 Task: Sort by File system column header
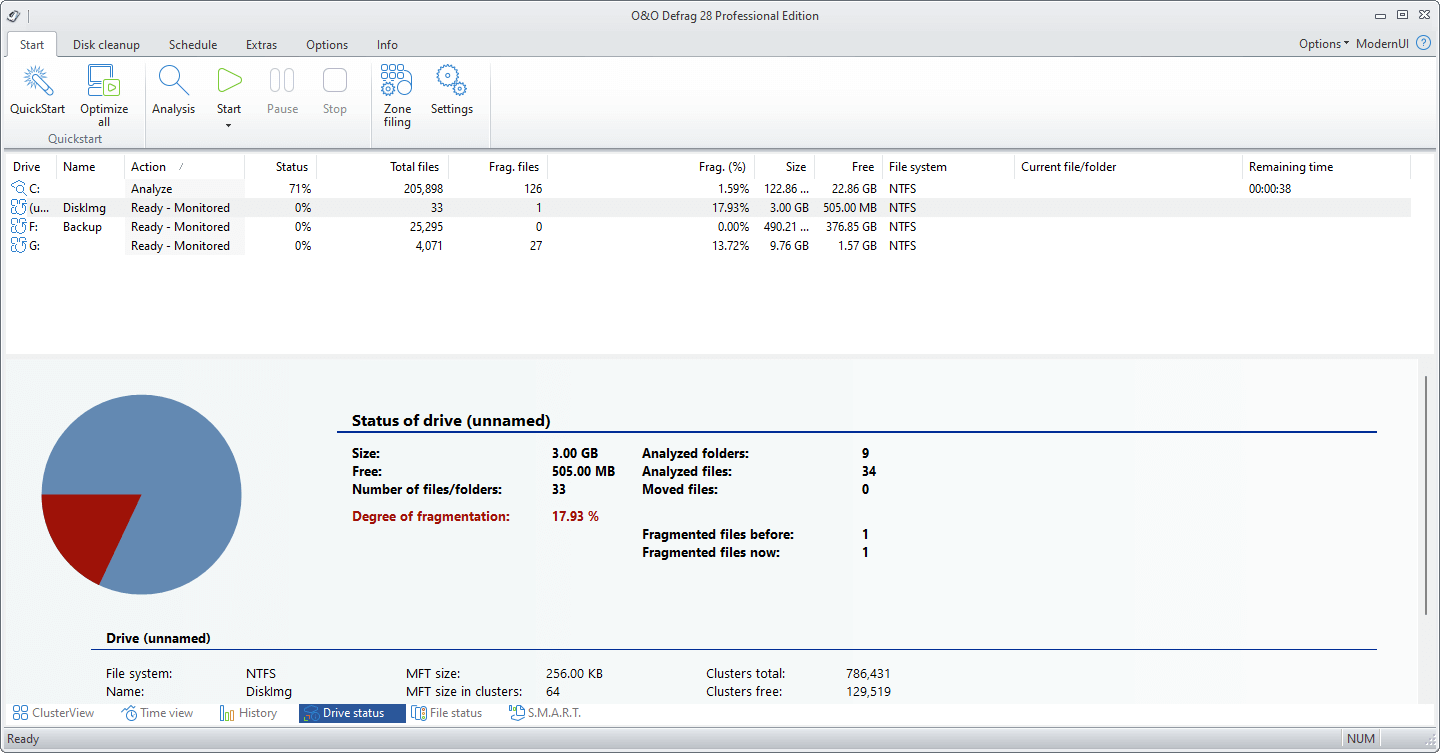pyautogui.click(x=949, y=167)
